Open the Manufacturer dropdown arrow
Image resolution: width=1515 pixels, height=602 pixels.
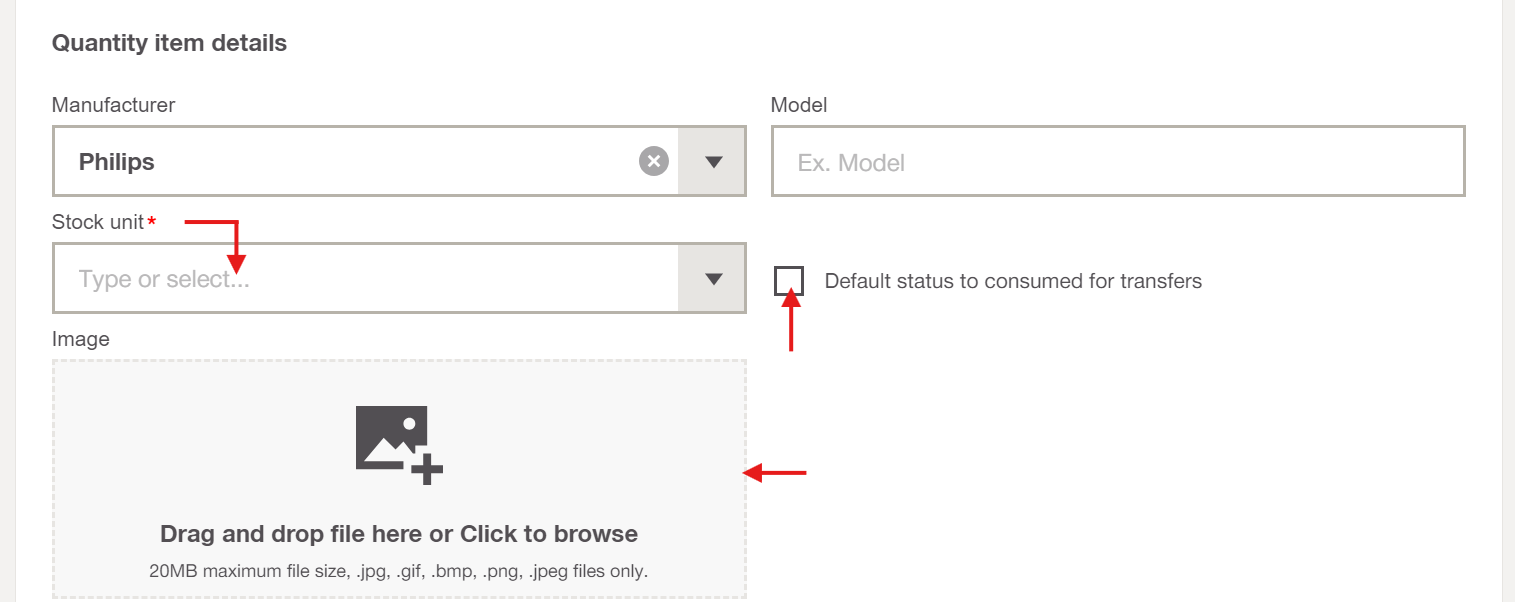point(713,161)
